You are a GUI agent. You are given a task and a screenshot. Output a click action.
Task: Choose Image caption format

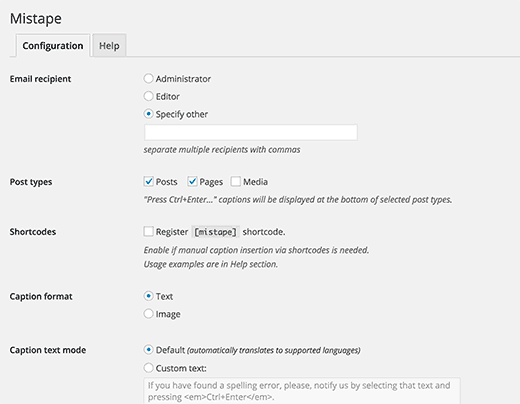[148, 314]
